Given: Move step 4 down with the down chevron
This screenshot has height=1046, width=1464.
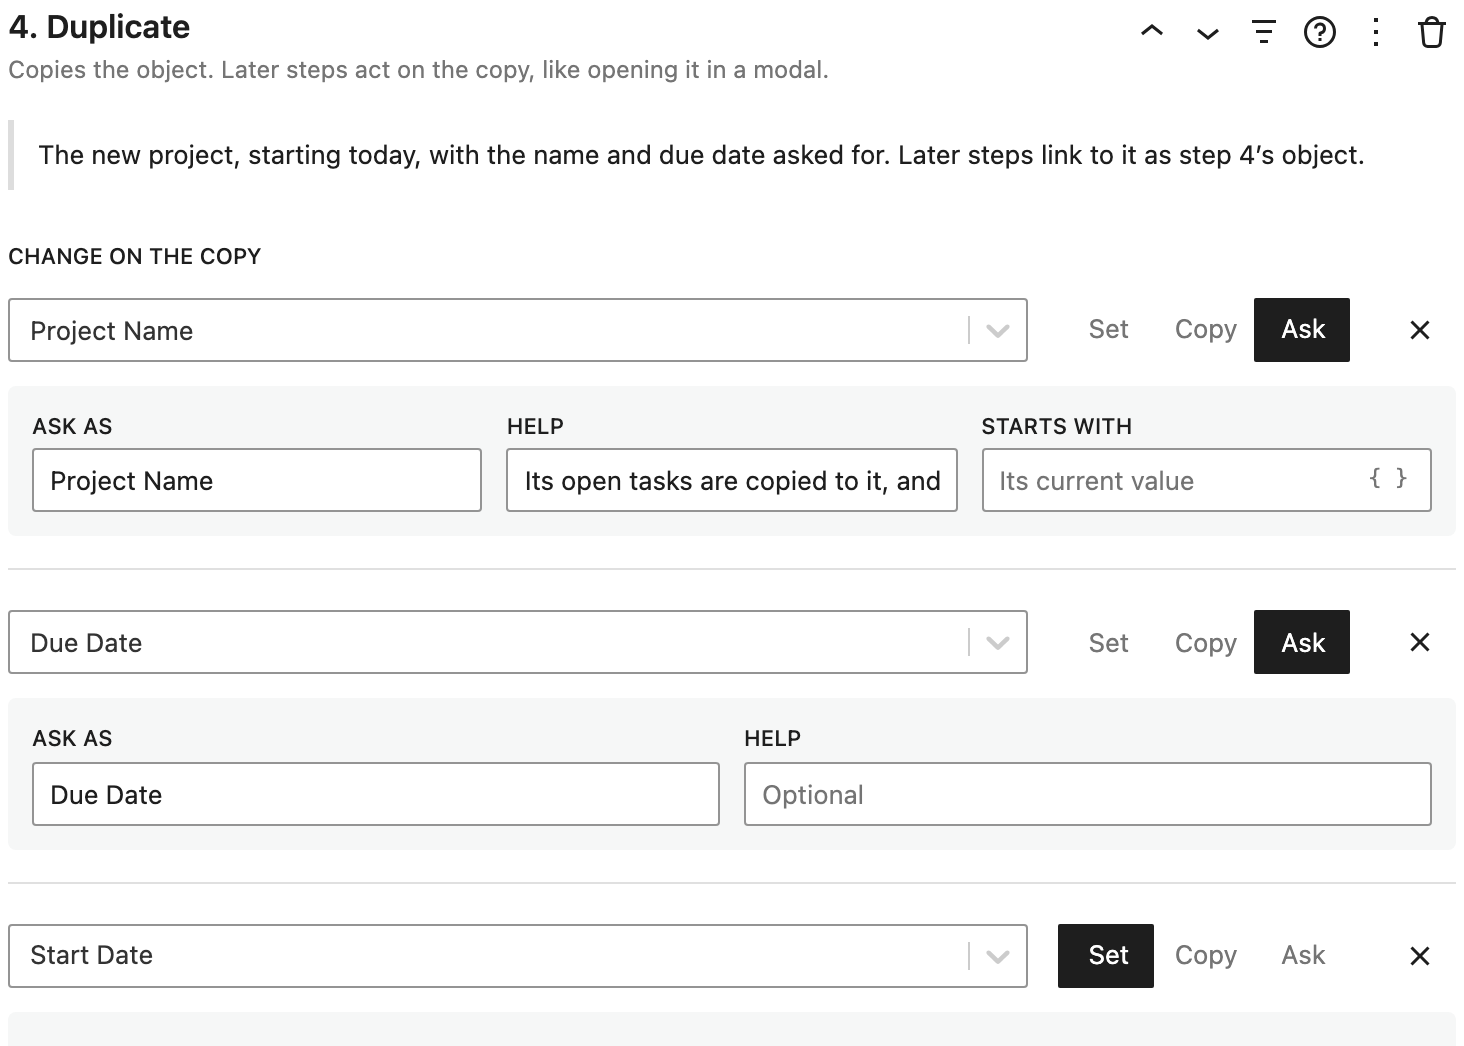Looking at the screenshot, I should (1208, 34).
